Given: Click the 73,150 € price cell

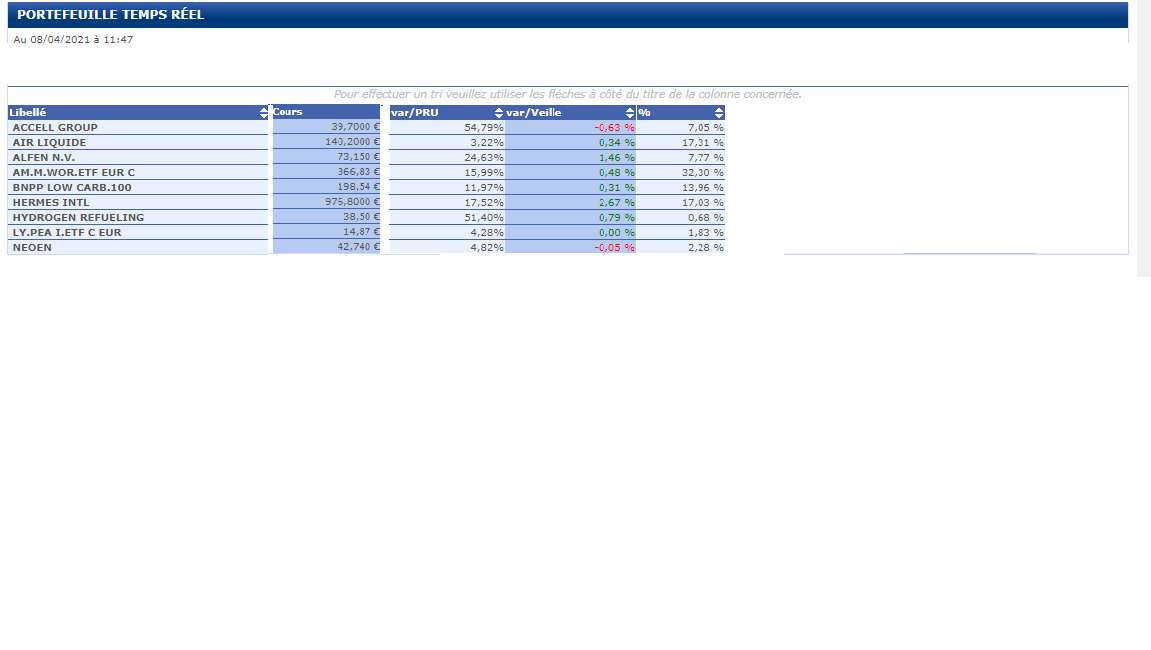Looking at the screenshot, I should pyautogui.click(x=327, y=156).
